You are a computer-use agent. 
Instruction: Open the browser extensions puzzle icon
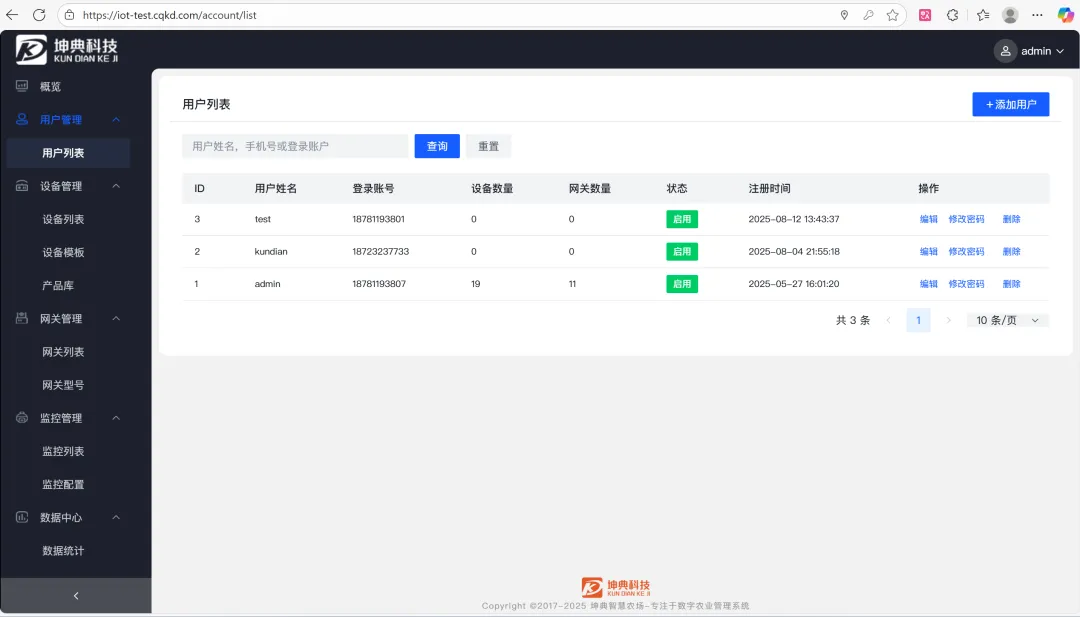953,14
